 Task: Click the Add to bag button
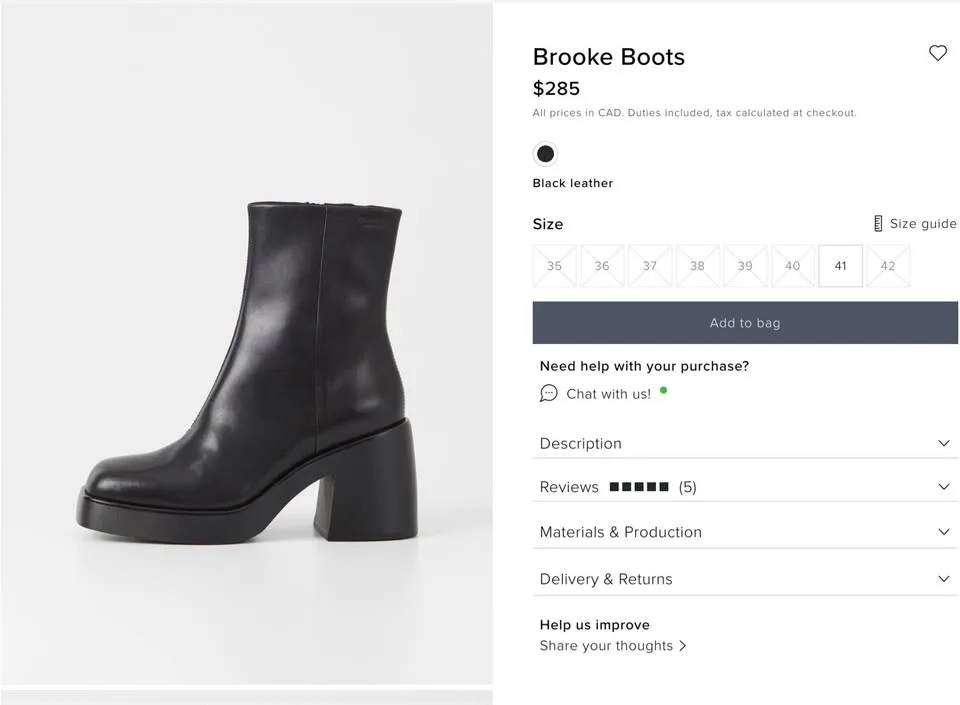[744, 322]
